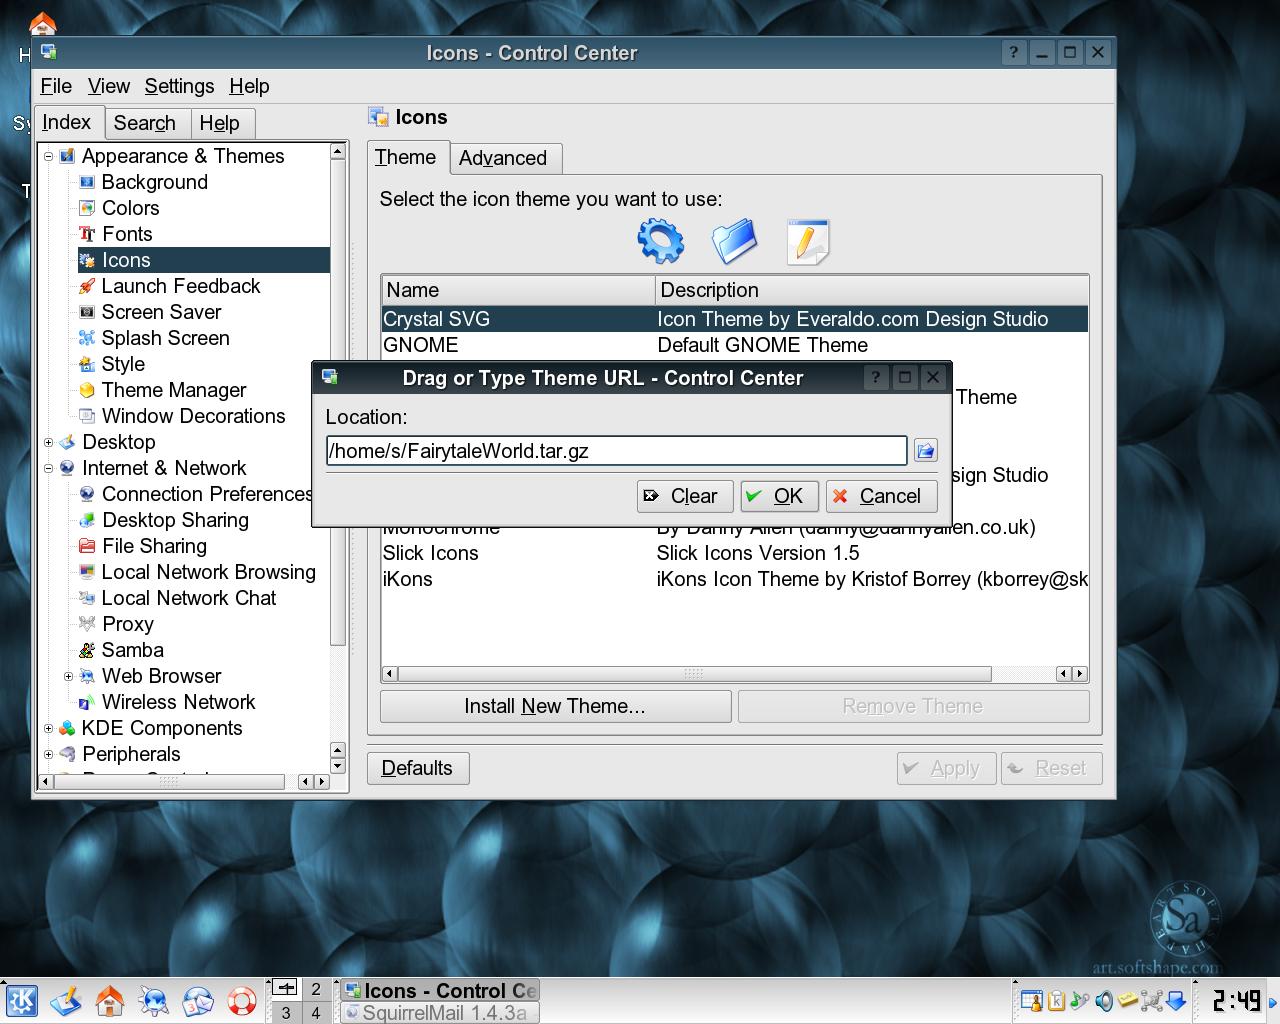Click the theme list horizontal scrollbar

pyautogui.click(x=735, y=674)
